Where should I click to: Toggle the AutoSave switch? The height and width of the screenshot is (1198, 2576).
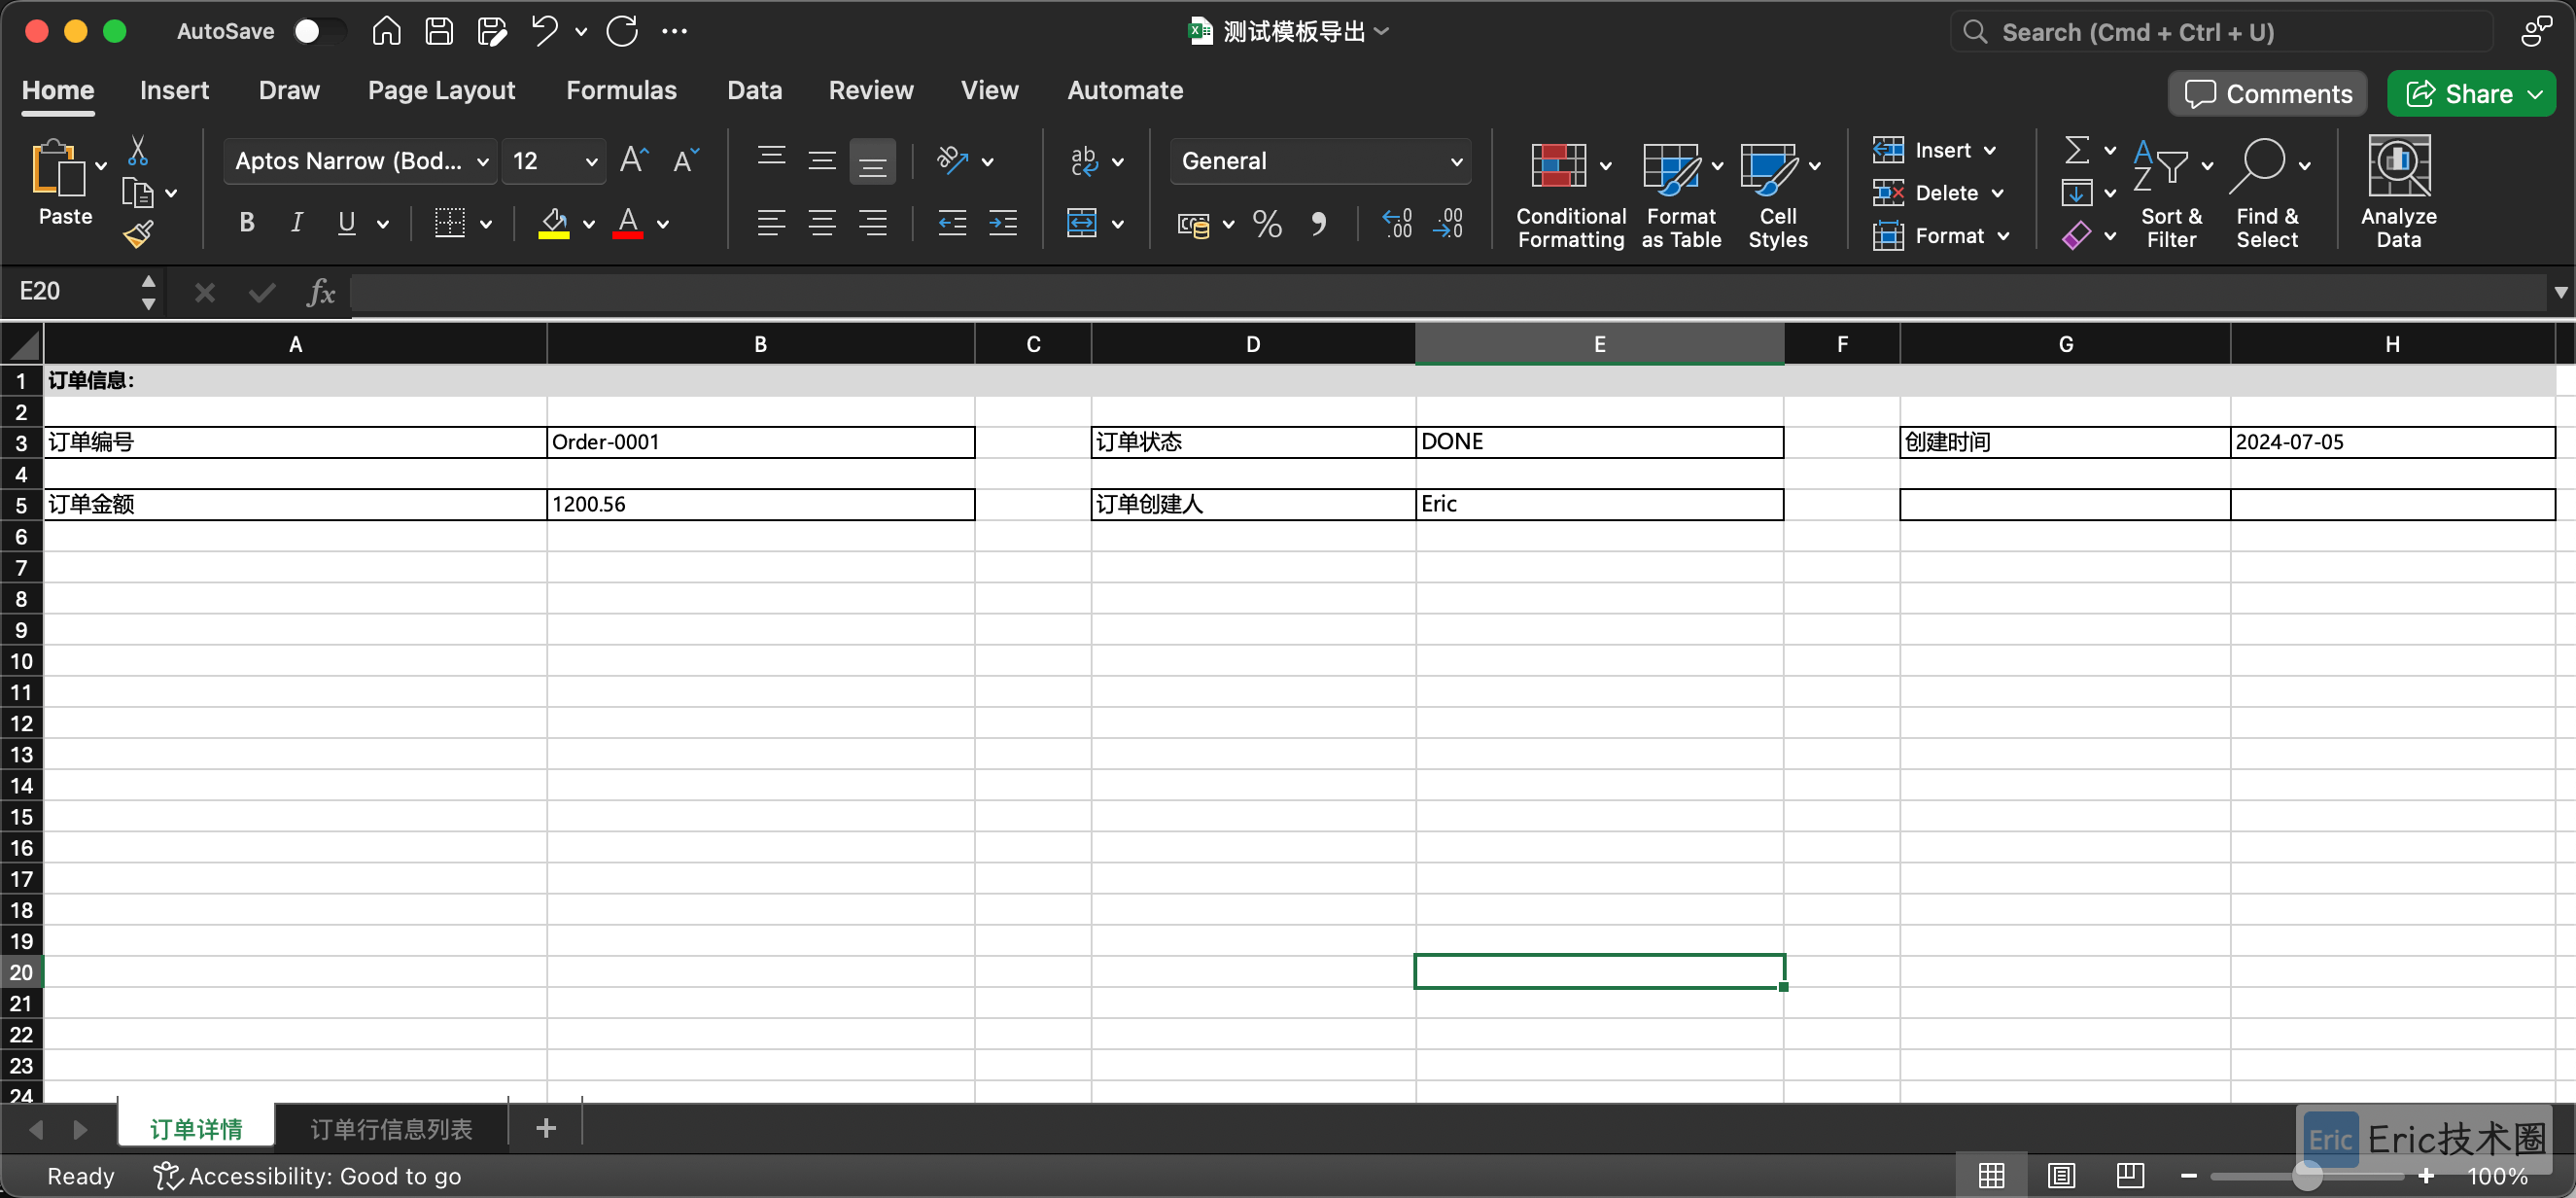(x=319, y=32)
